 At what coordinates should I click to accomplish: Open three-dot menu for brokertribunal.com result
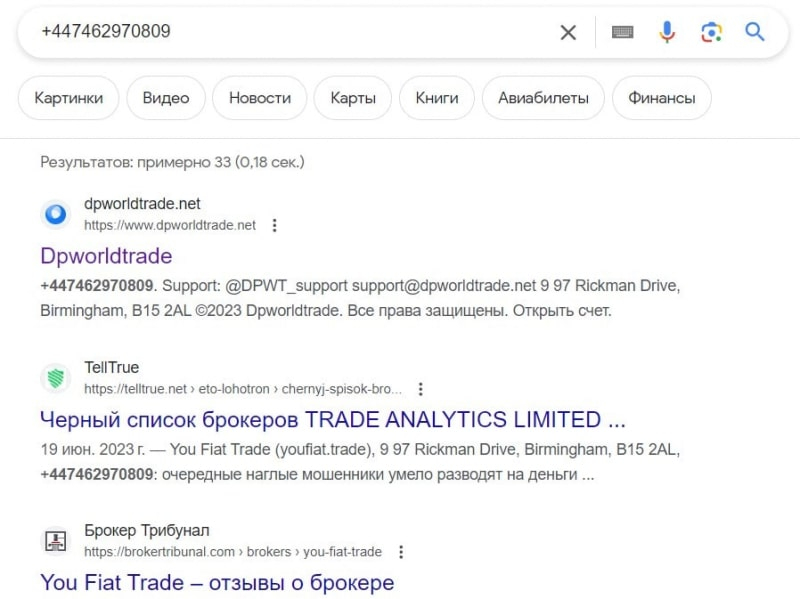(x=401, y=552)
